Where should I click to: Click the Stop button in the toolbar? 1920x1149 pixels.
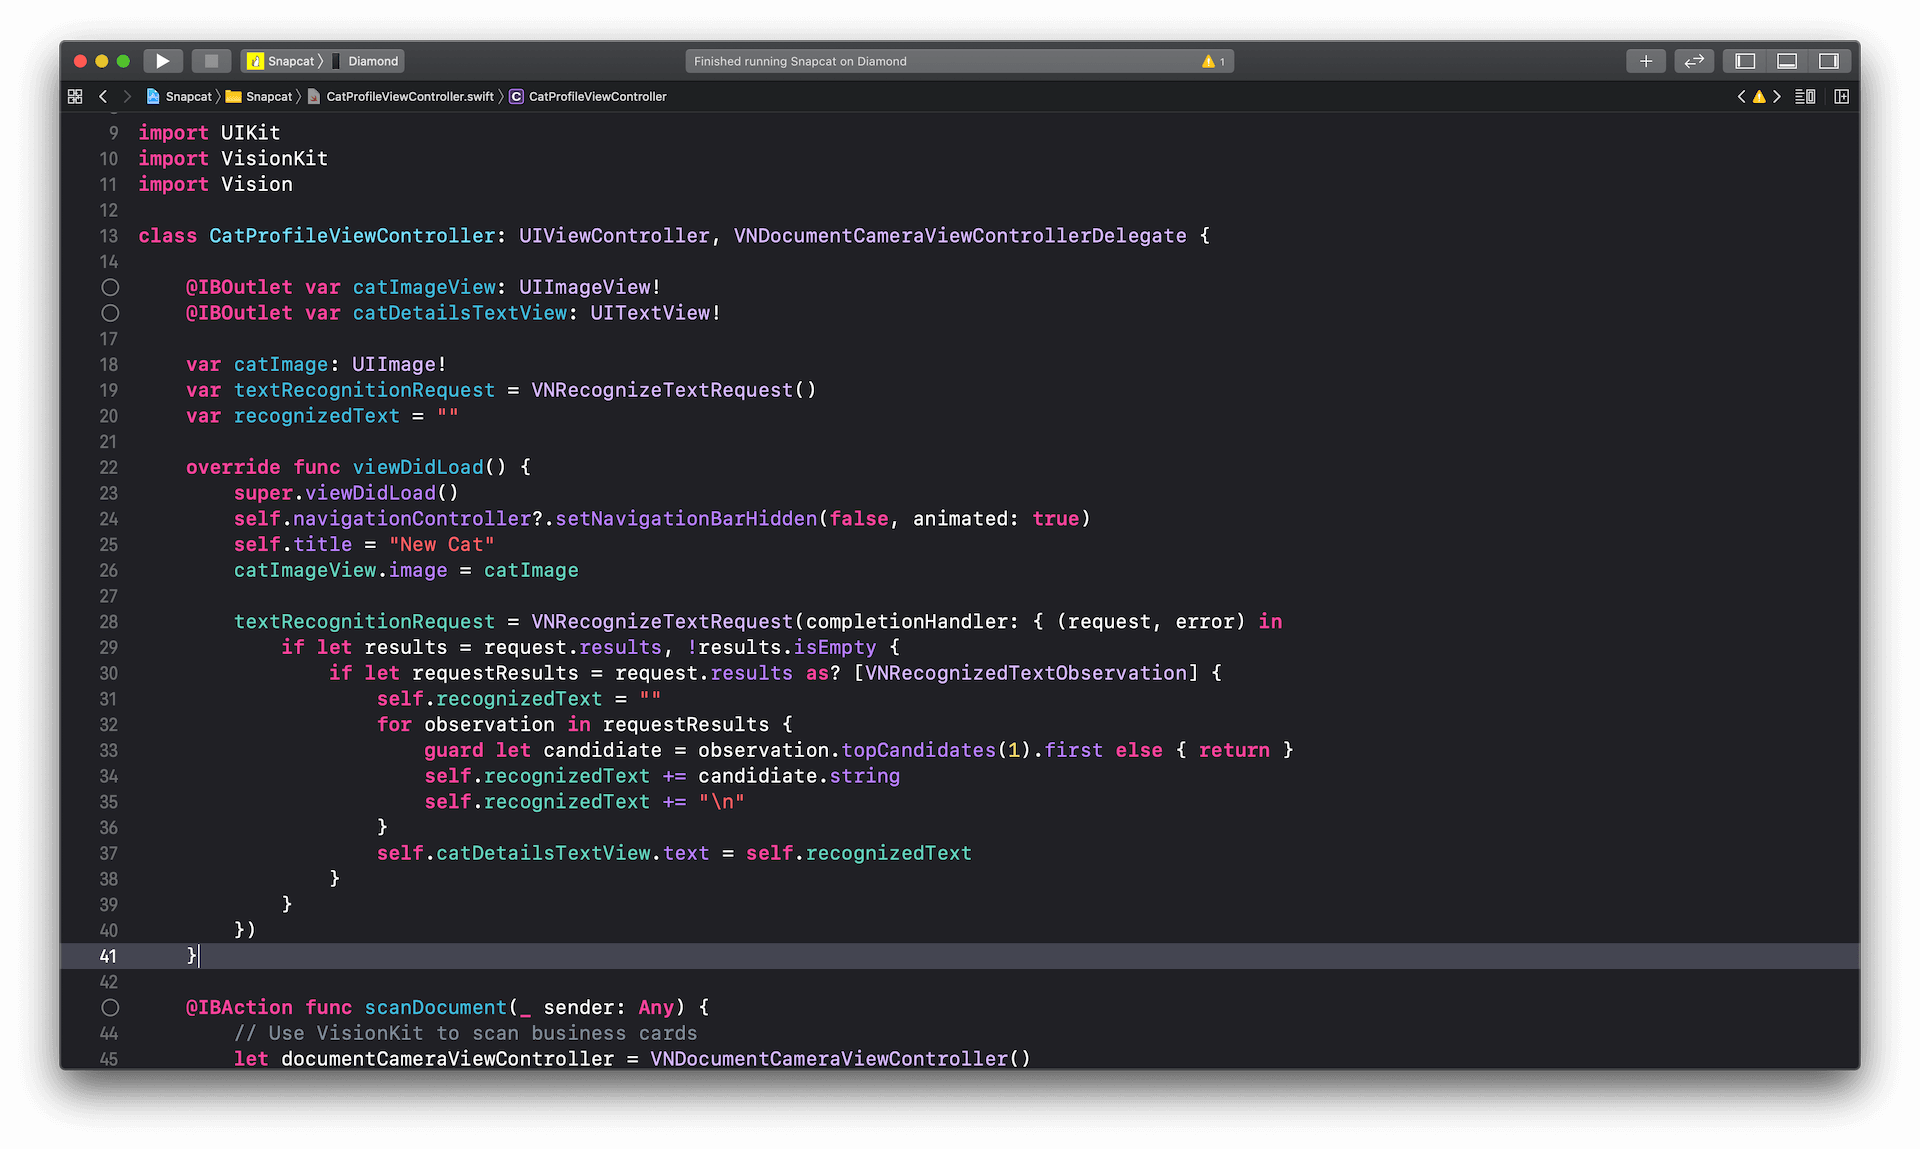[211, 60]
